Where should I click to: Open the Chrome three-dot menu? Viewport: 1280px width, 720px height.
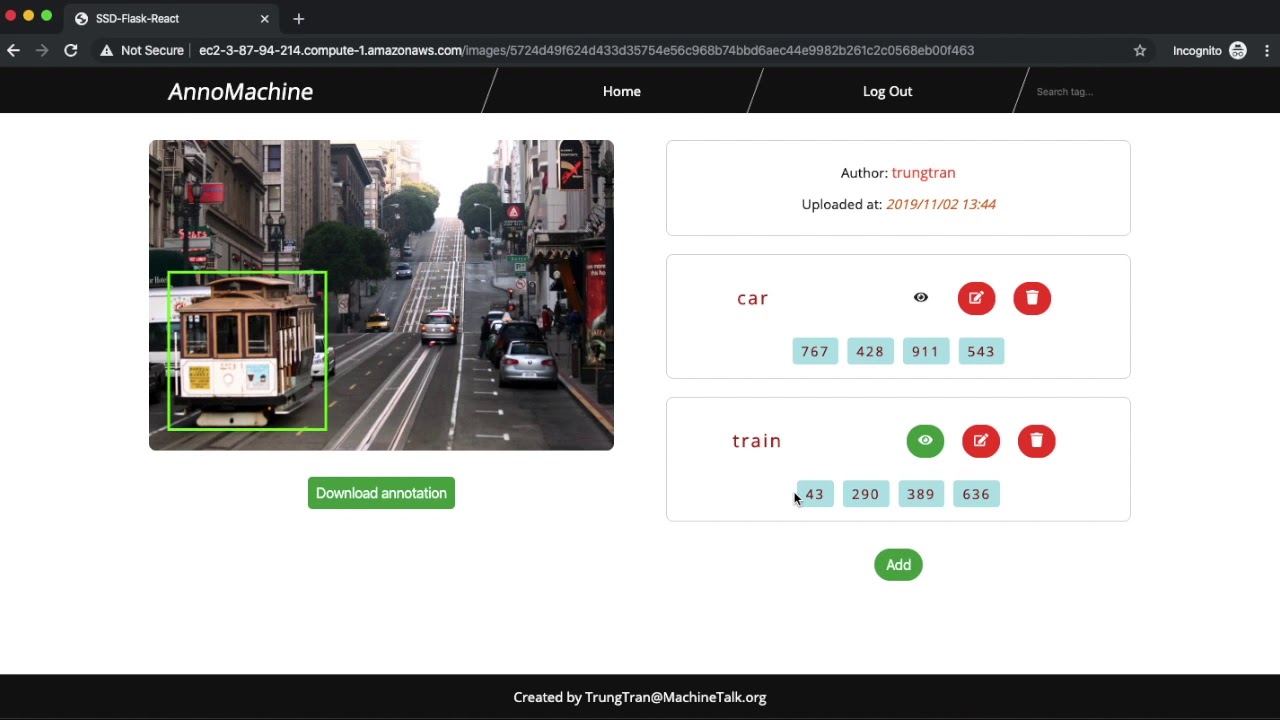(x=1267, y=50)
